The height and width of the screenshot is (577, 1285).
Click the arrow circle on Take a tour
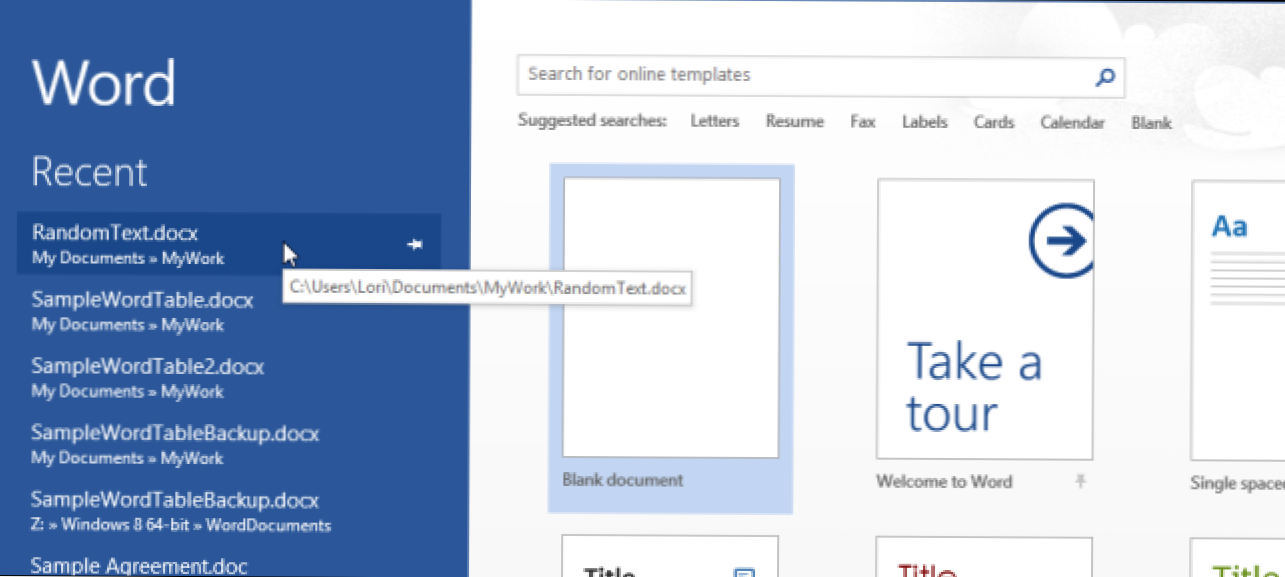[1060, 240]
